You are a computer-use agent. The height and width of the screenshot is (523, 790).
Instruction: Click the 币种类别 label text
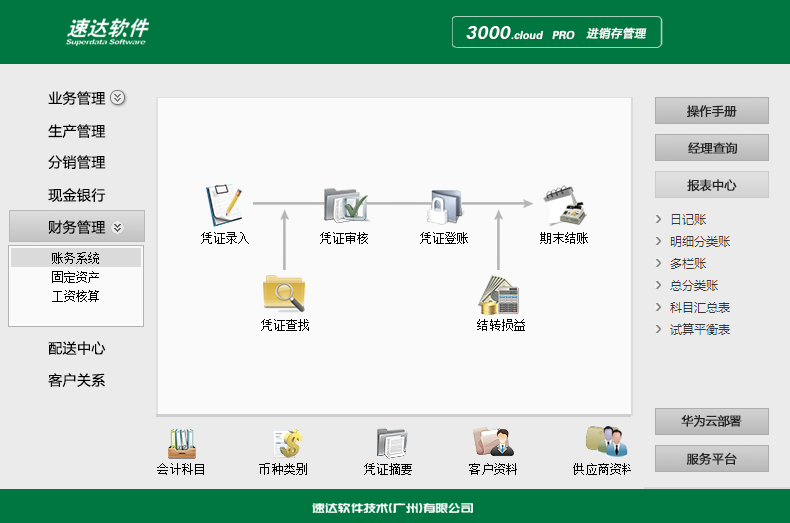click(x=283, y=469)
